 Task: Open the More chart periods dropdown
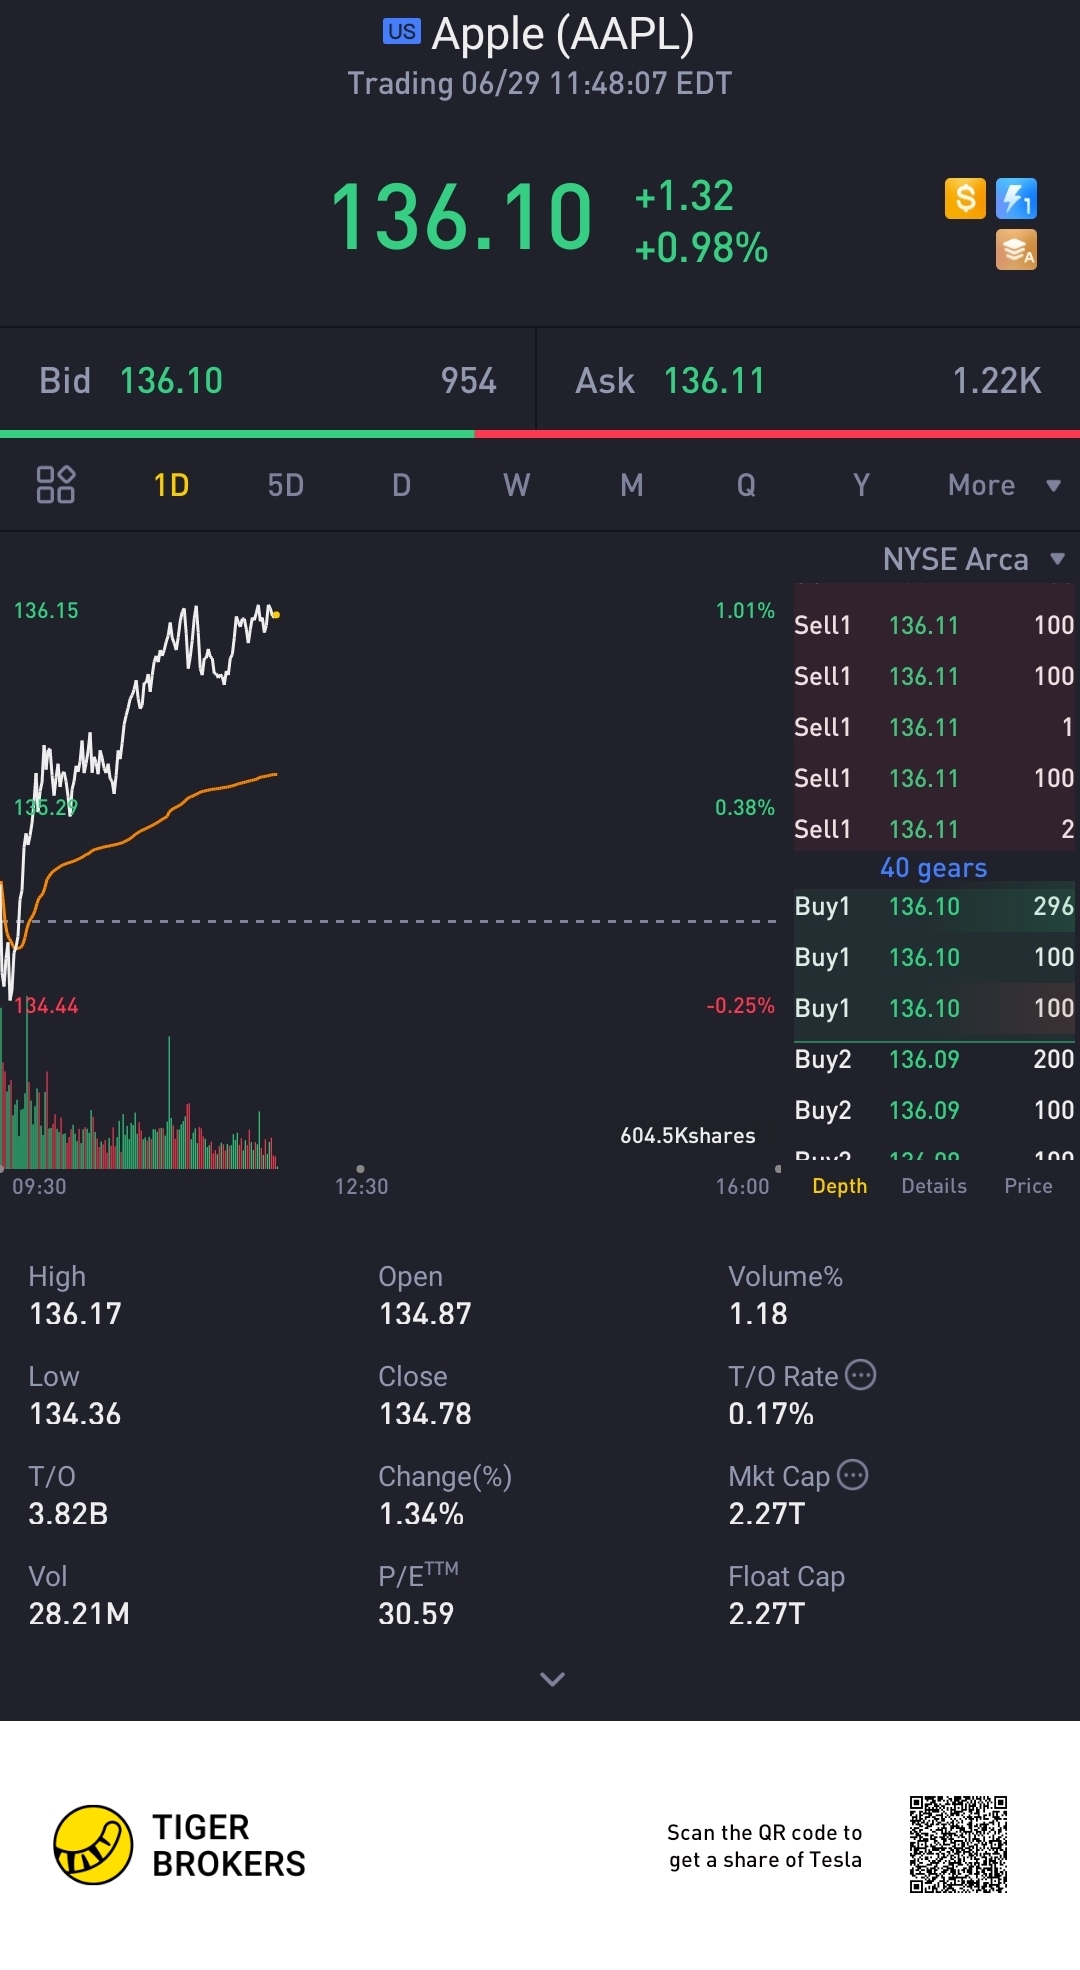coord(1003,485)
